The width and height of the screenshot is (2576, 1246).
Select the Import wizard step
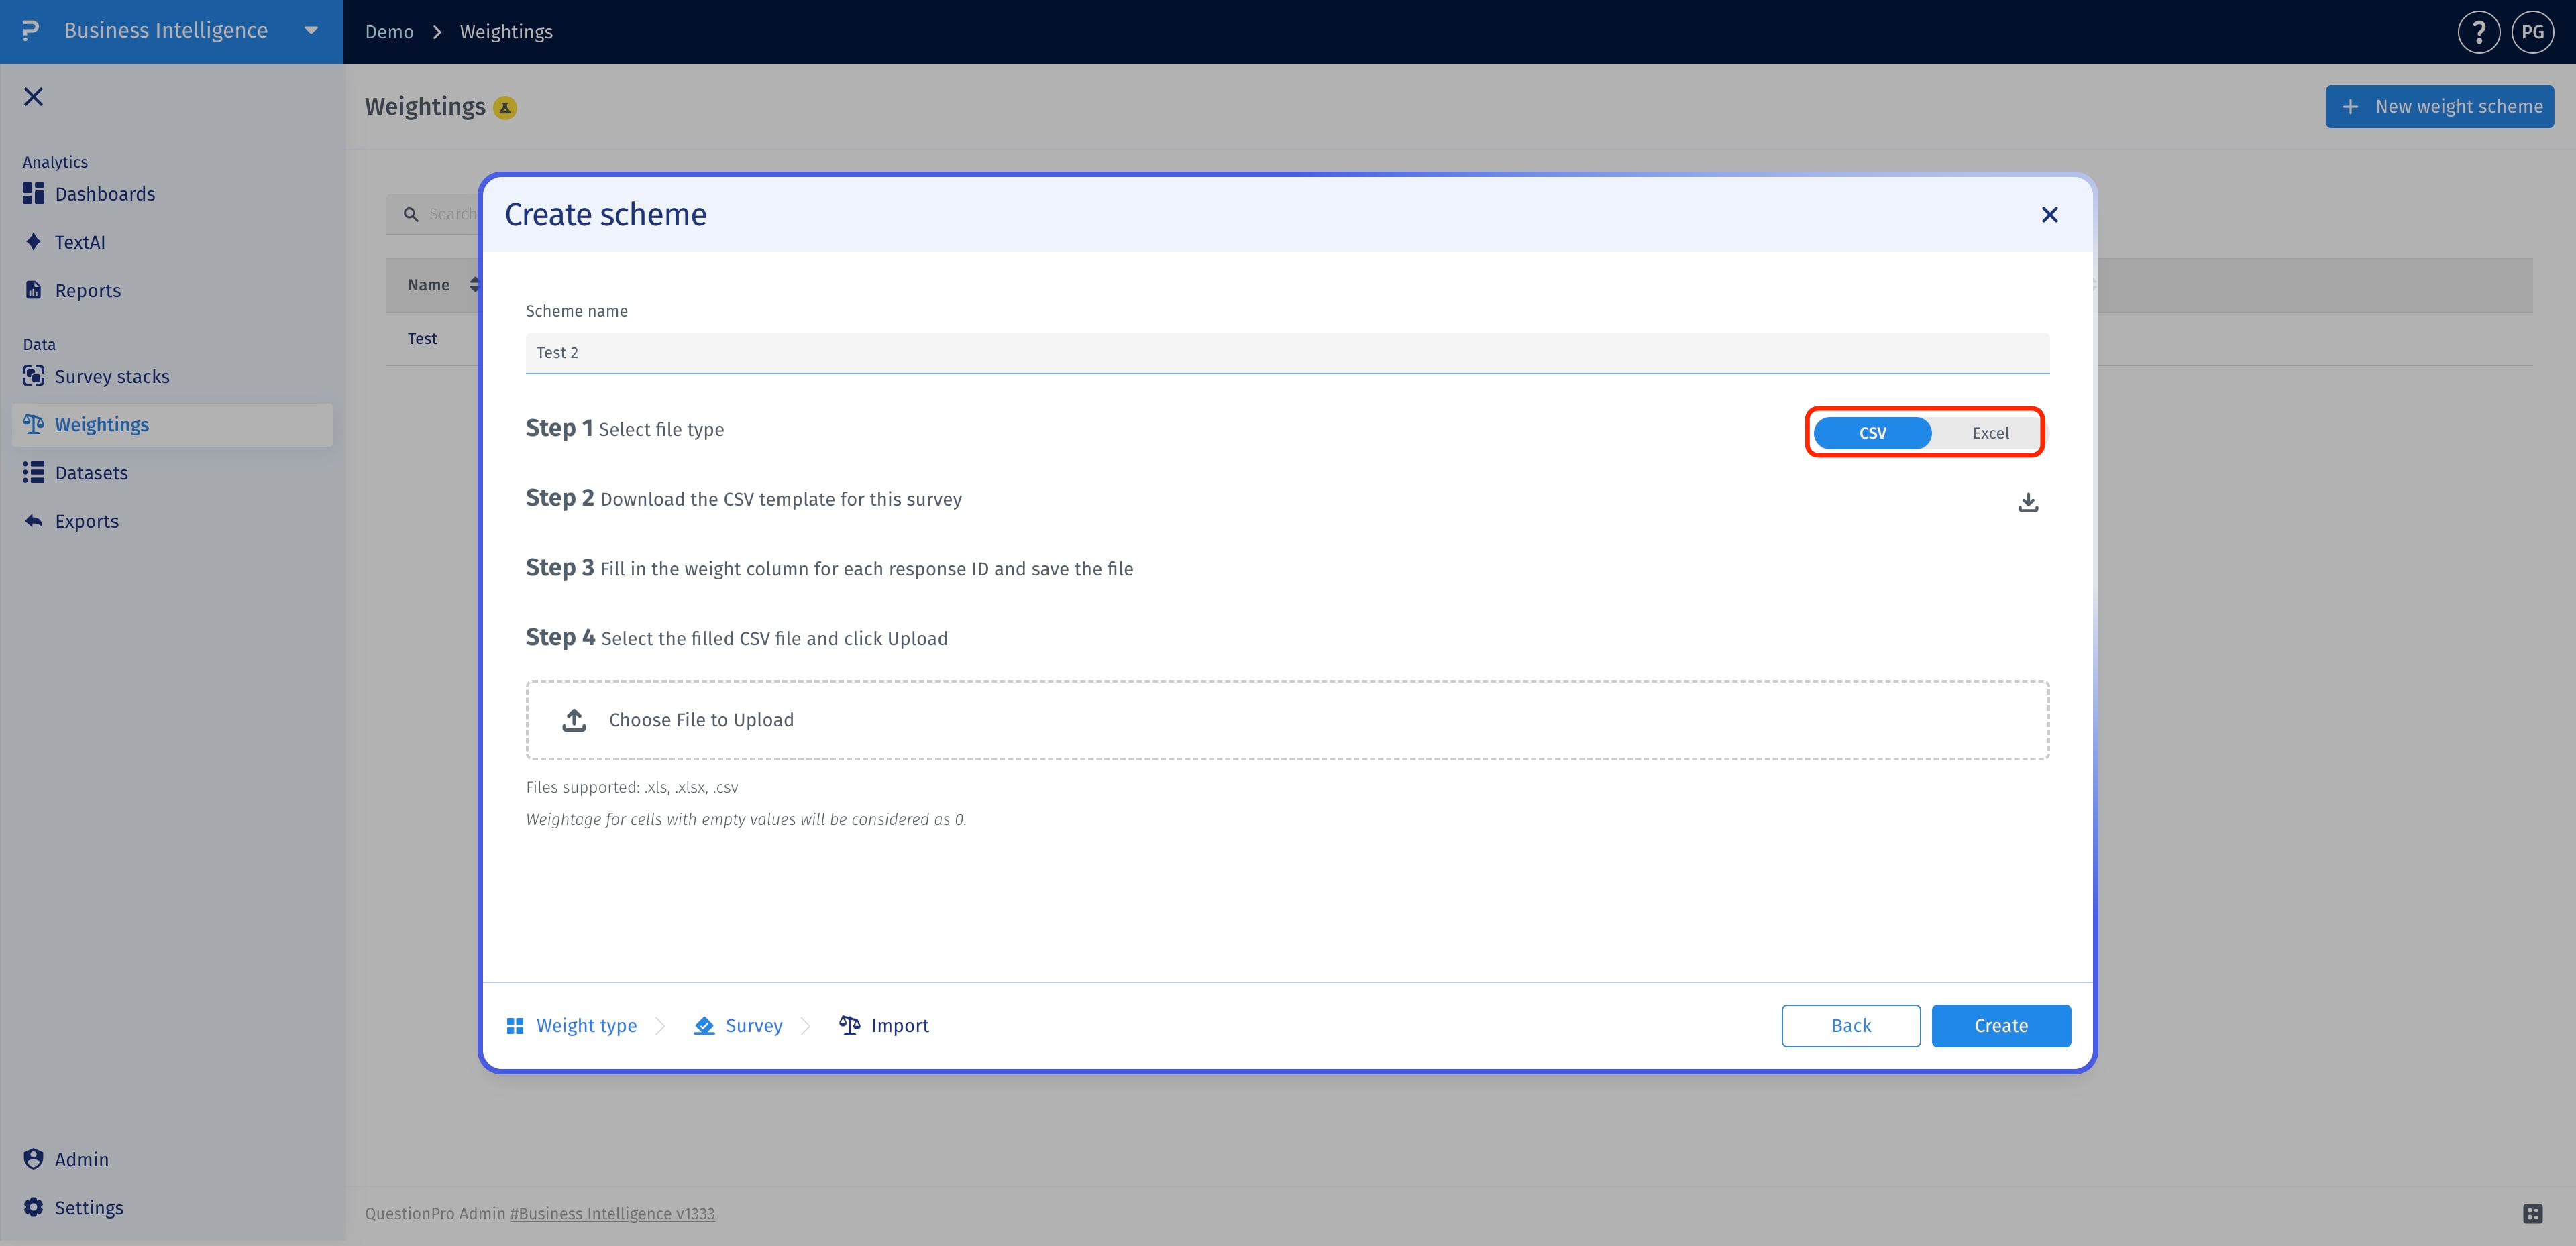point(884,1026)
